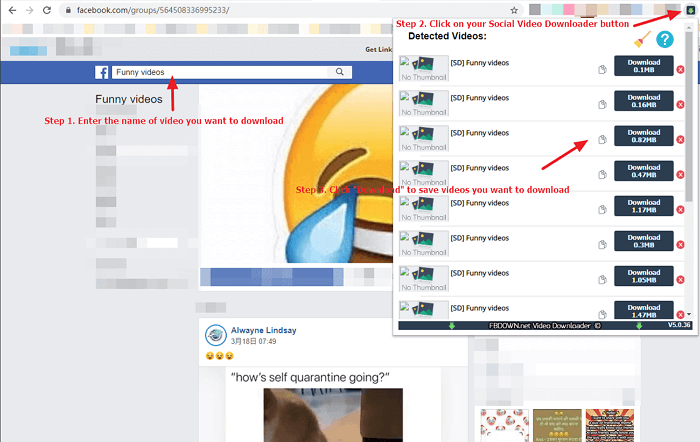The width and height of the screenshot is (700, 442).
Task: Copy link of the 0.82MB video row
Action: 602,140
